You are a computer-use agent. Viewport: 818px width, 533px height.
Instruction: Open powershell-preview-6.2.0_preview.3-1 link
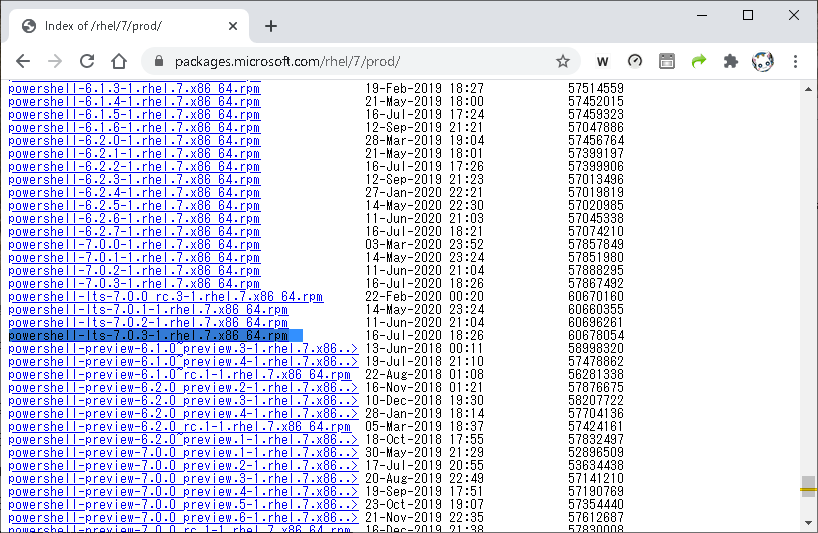click(183, 401)
